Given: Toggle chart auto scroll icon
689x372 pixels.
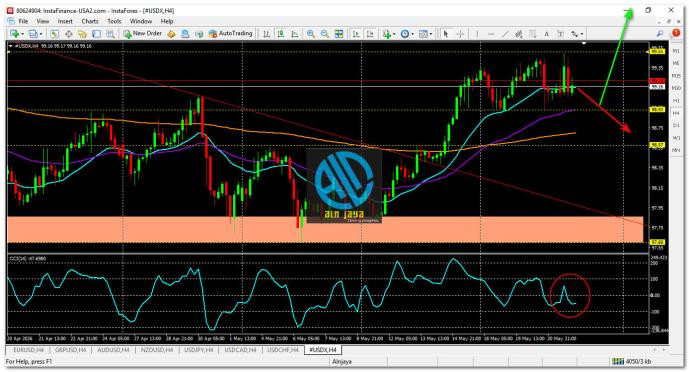Looking at the screenshot, I should click(x=356, y=34).
